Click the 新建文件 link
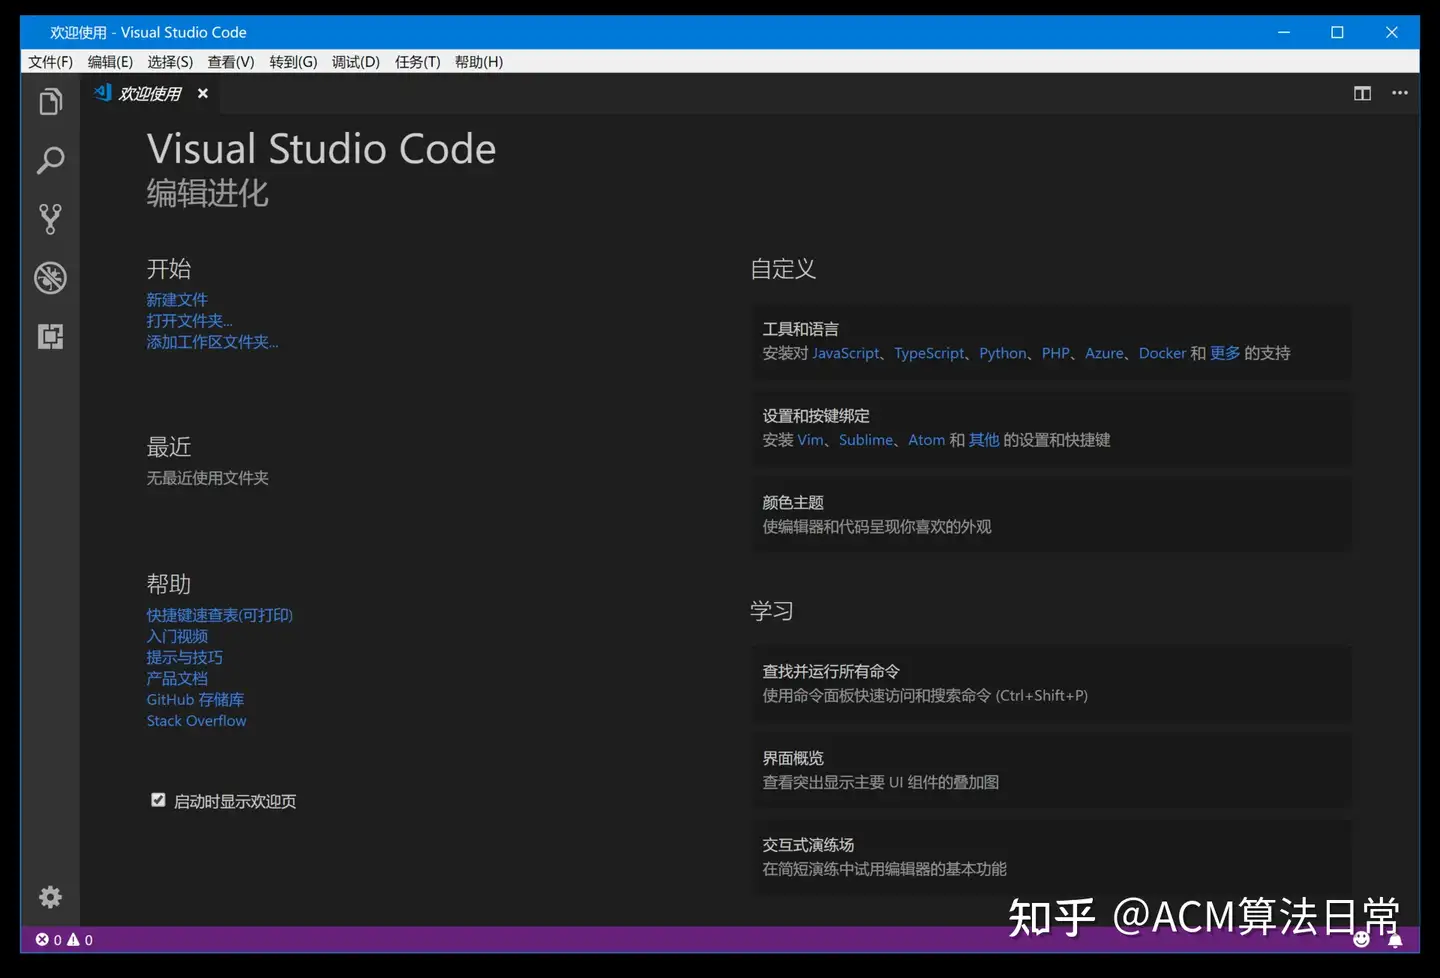The image size is (1440, 978). click(177, 300)
